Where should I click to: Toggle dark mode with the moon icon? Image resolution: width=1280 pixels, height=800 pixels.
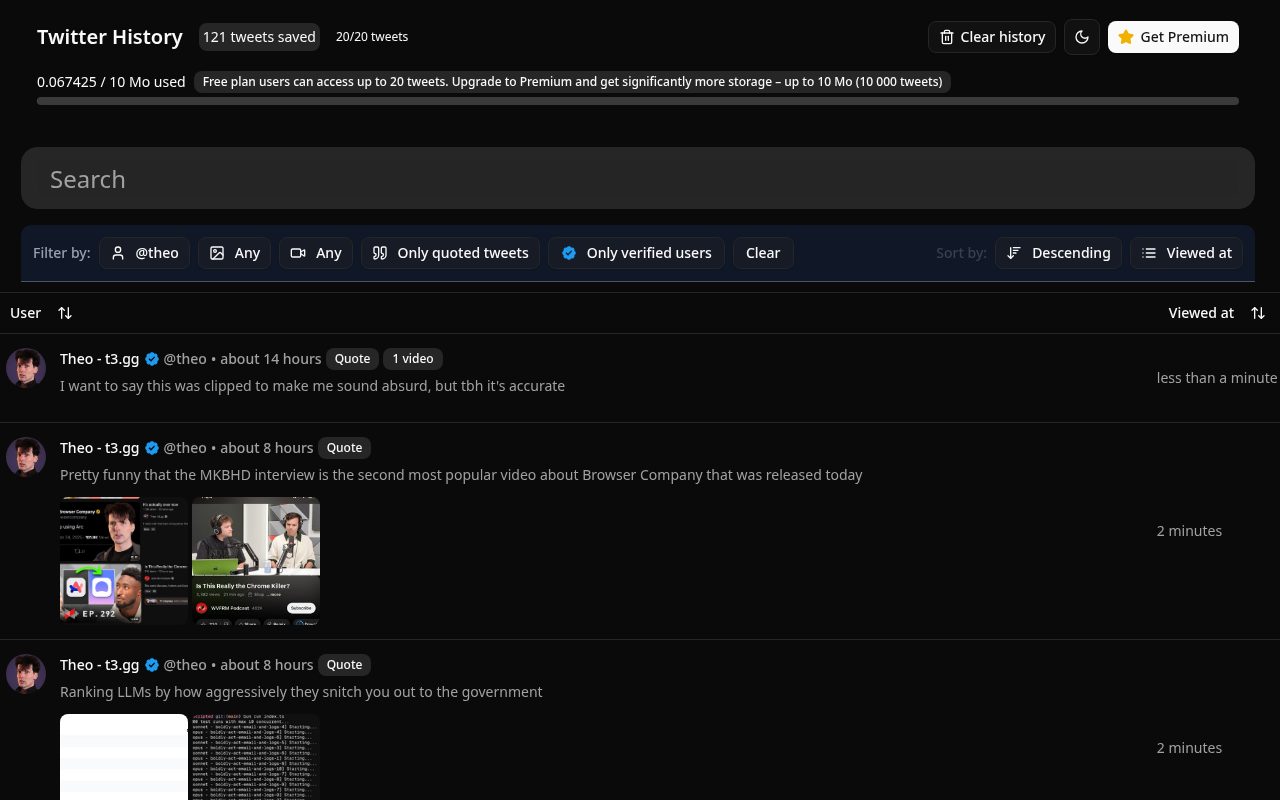pyautogui.click(x=1082, y=37)
